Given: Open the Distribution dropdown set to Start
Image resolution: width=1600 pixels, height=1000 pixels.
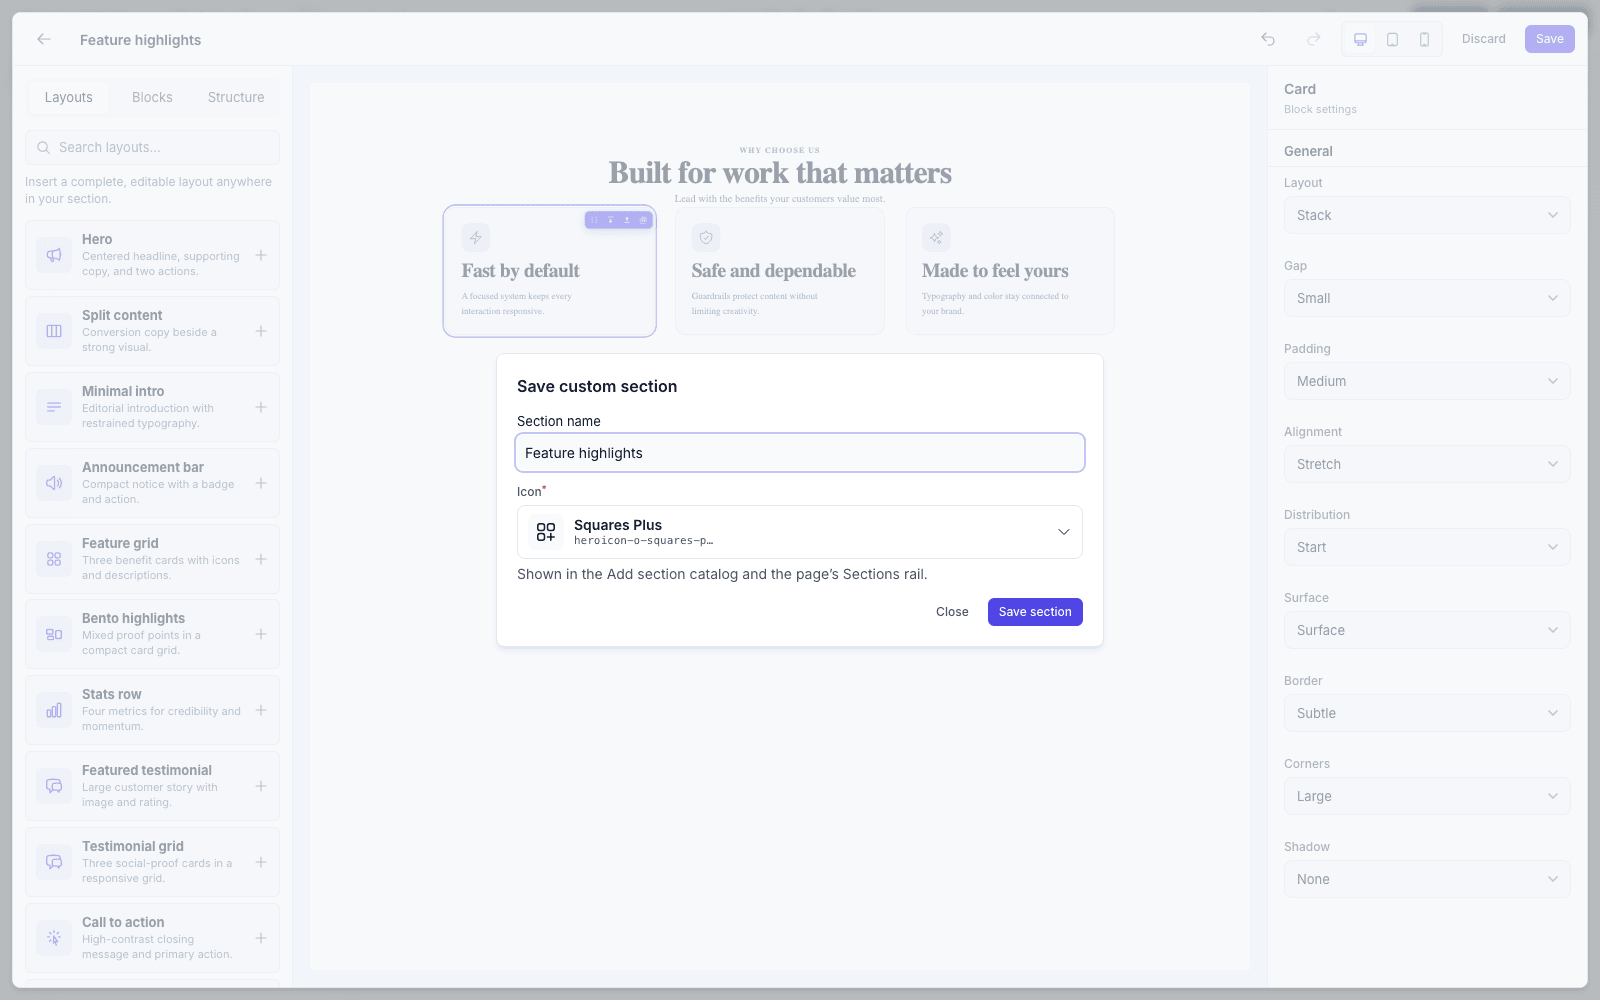Looking at the screenshot, I should pyautogui.click(x=1427, y=547).
